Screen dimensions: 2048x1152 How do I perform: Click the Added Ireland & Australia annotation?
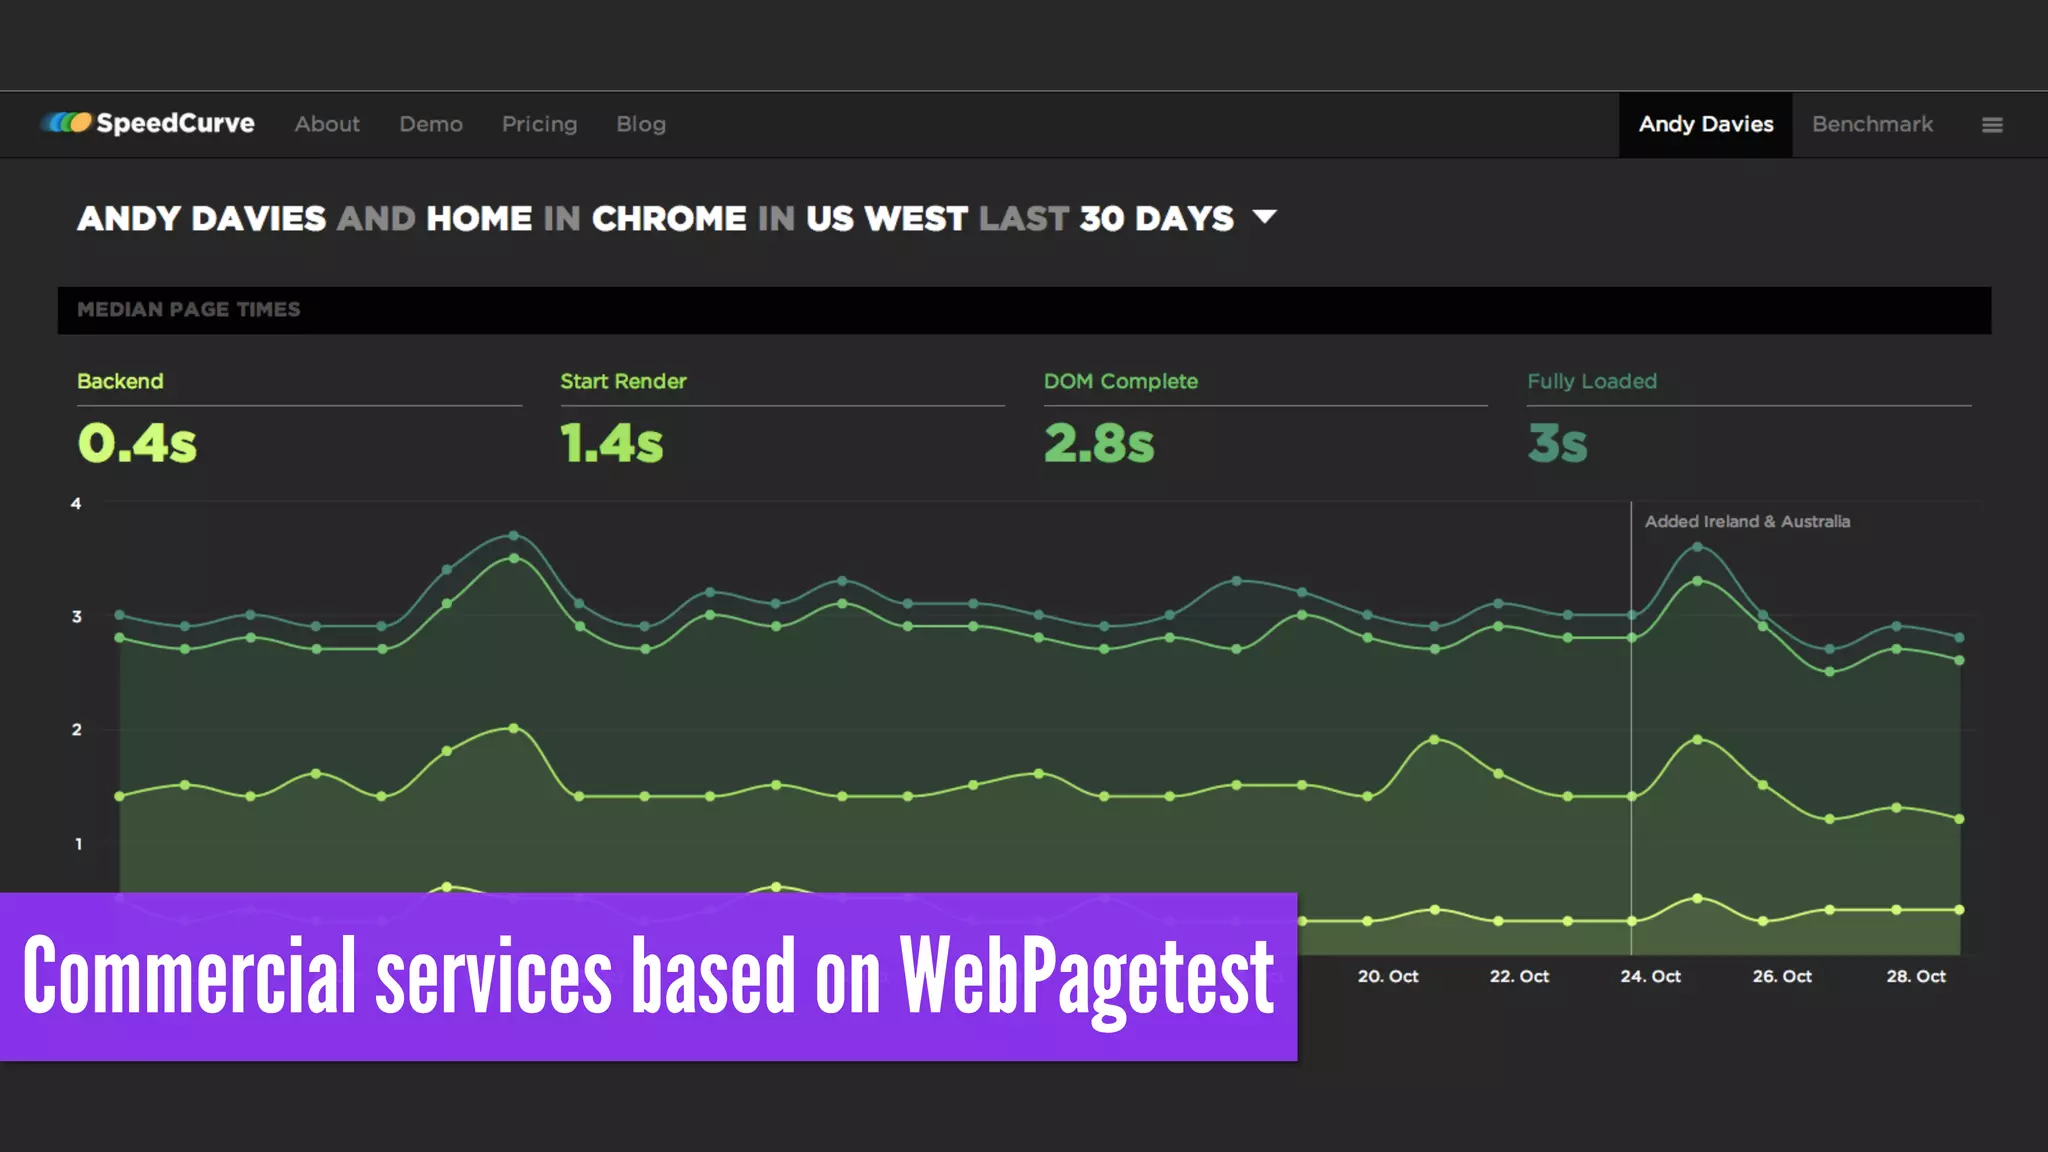1746,521
